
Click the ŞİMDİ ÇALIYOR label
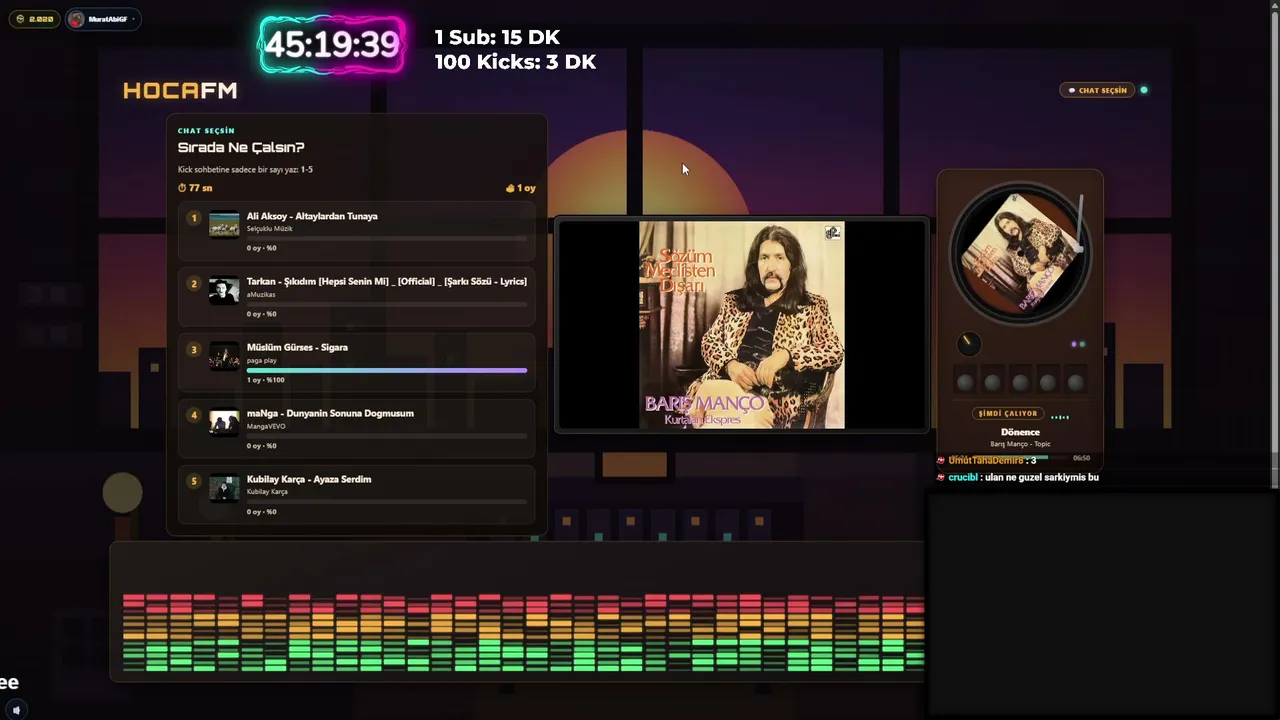pyautogui.click(x=1008, y=413)
